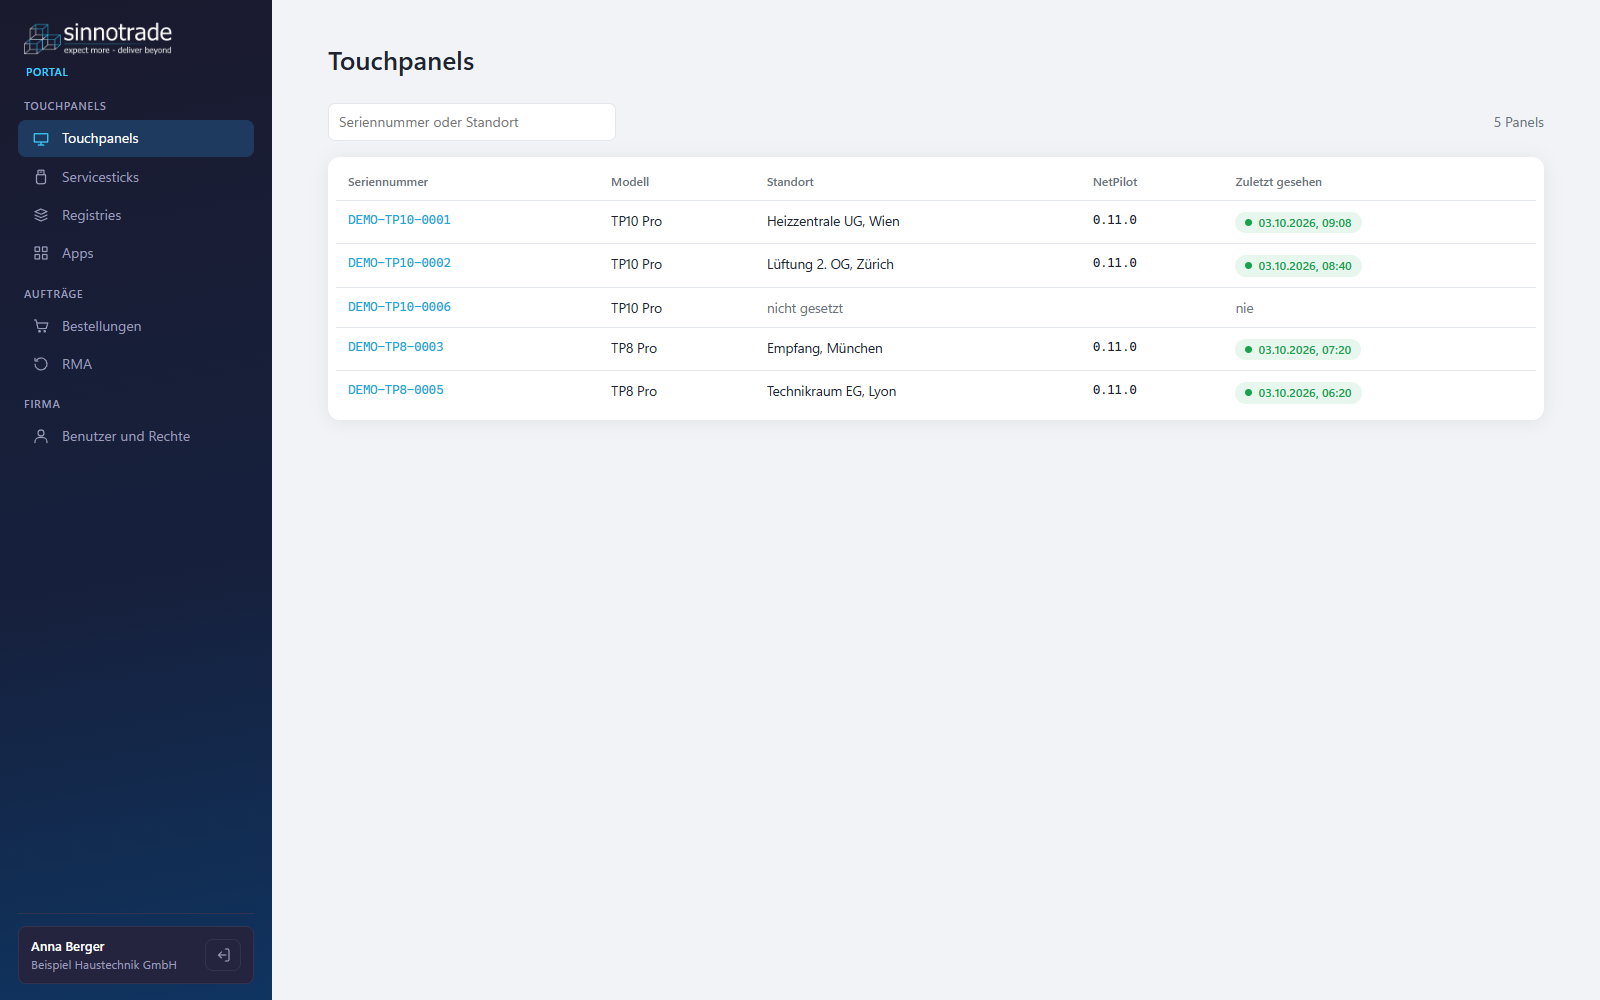This screenshot has height=1000, width=1600.
Task: Open RMA in the sidebar
Action: pyautogui.click(x=136, y=364)
